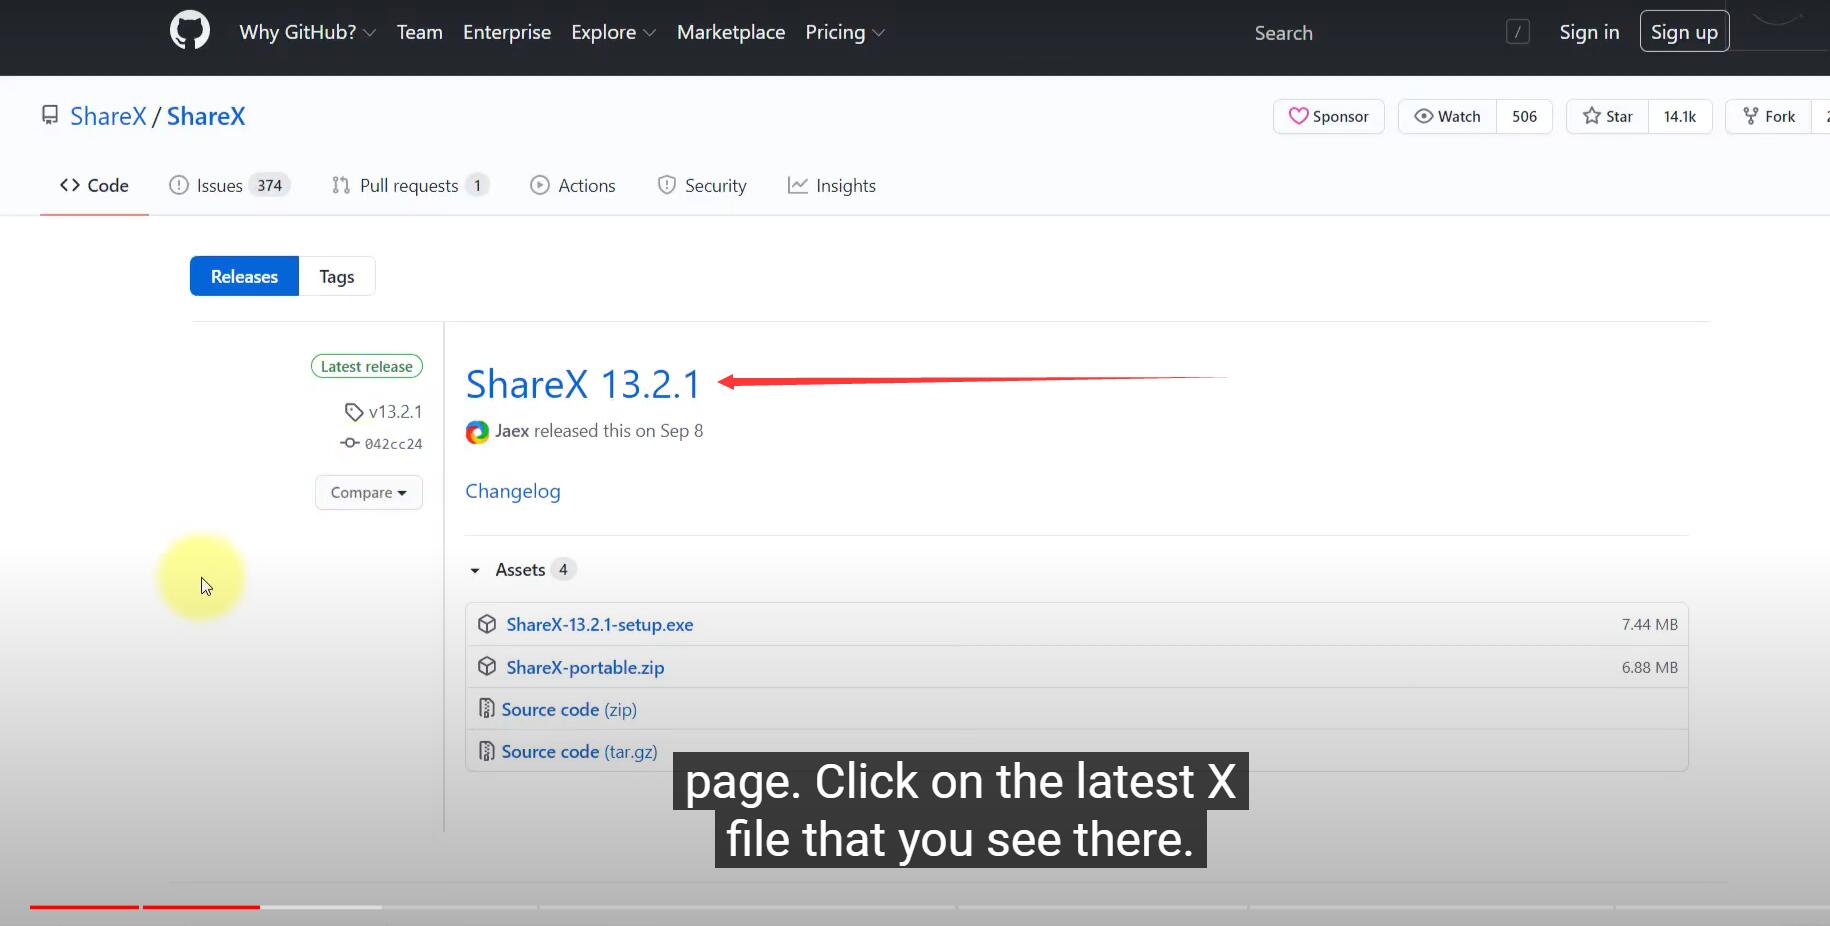Expand the Explore dropdown menu

[x=613, y=32]
